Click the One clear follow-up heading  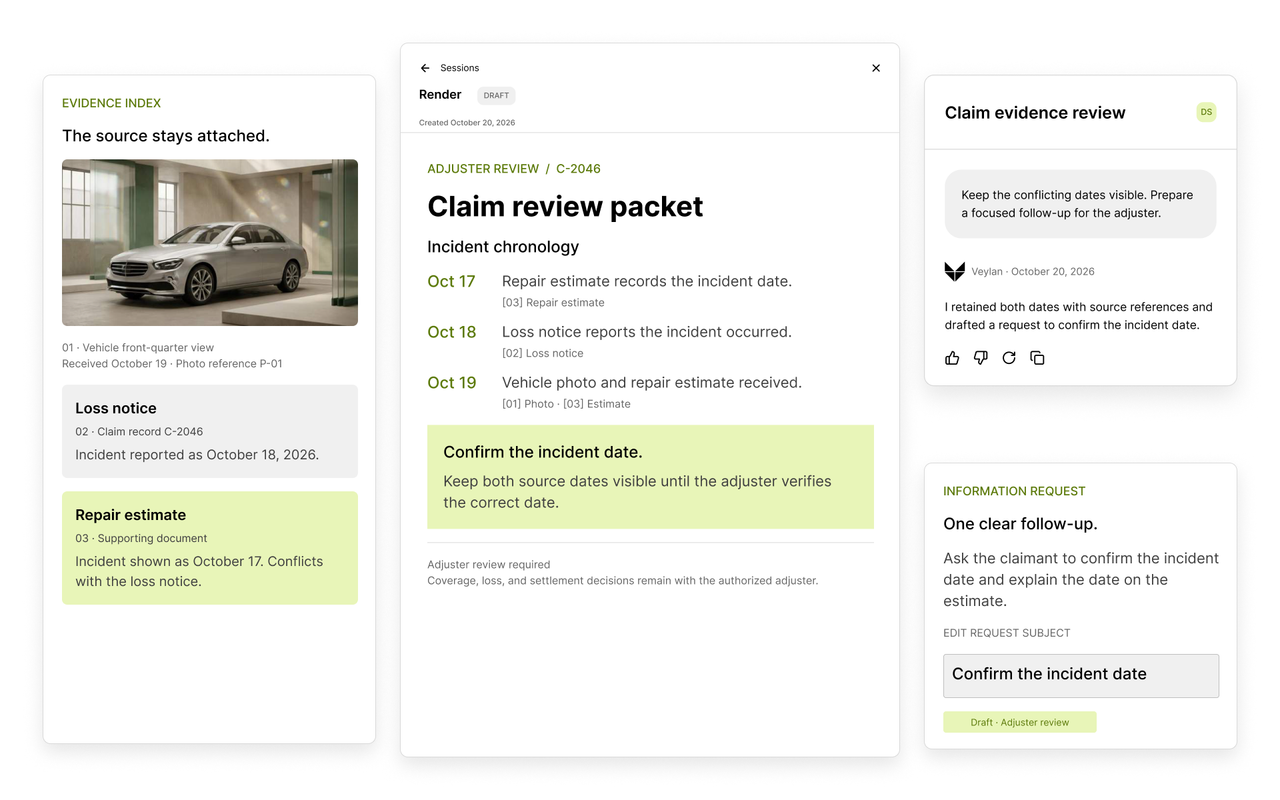tap(1020, 524)
